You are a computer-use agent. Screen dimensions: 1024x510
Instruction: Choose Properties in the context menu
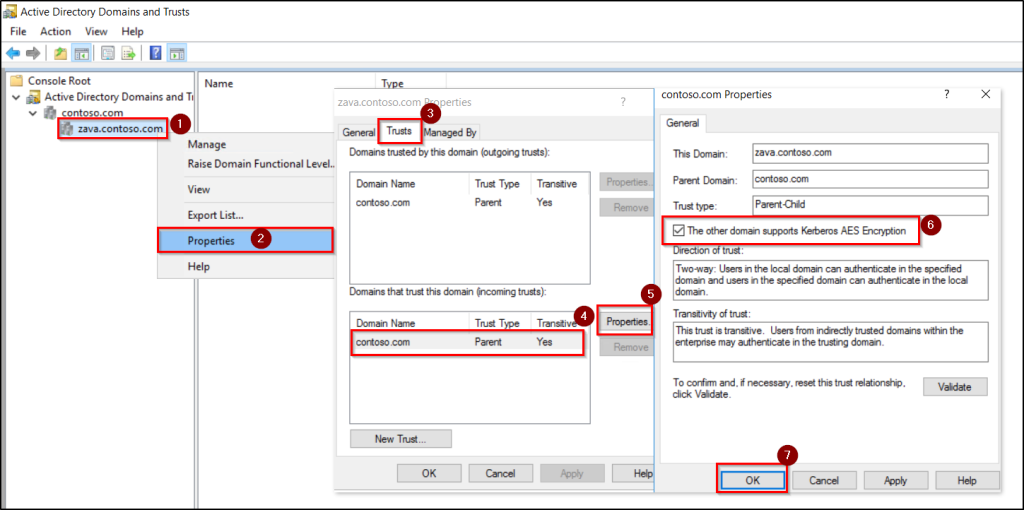pos(246,240)
